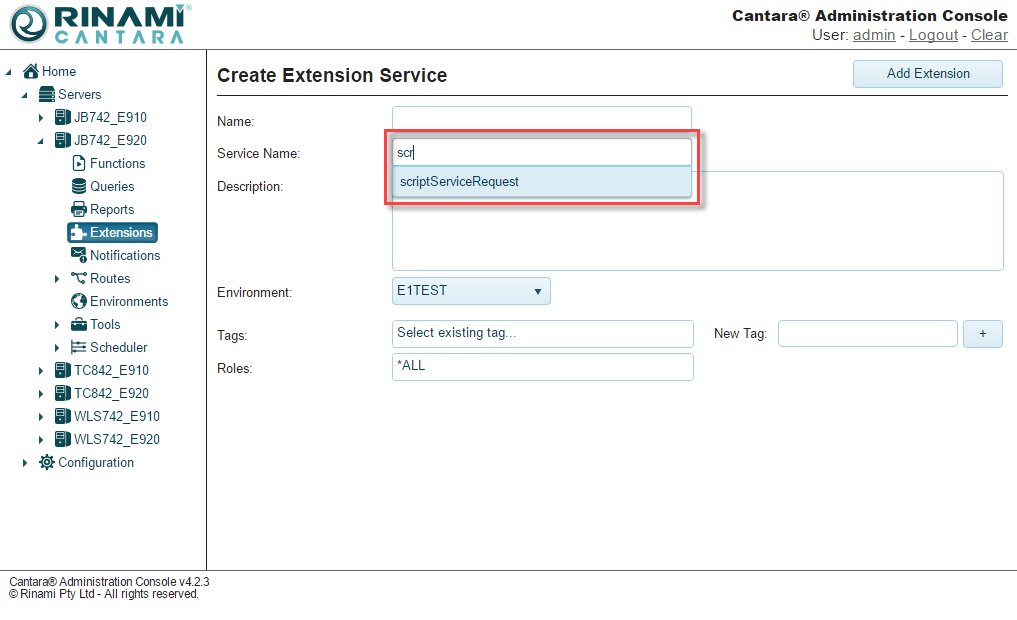1017x620 pixels.
Task: Open the Environment E1TEST dropdown
Action: tap(471, 291)
